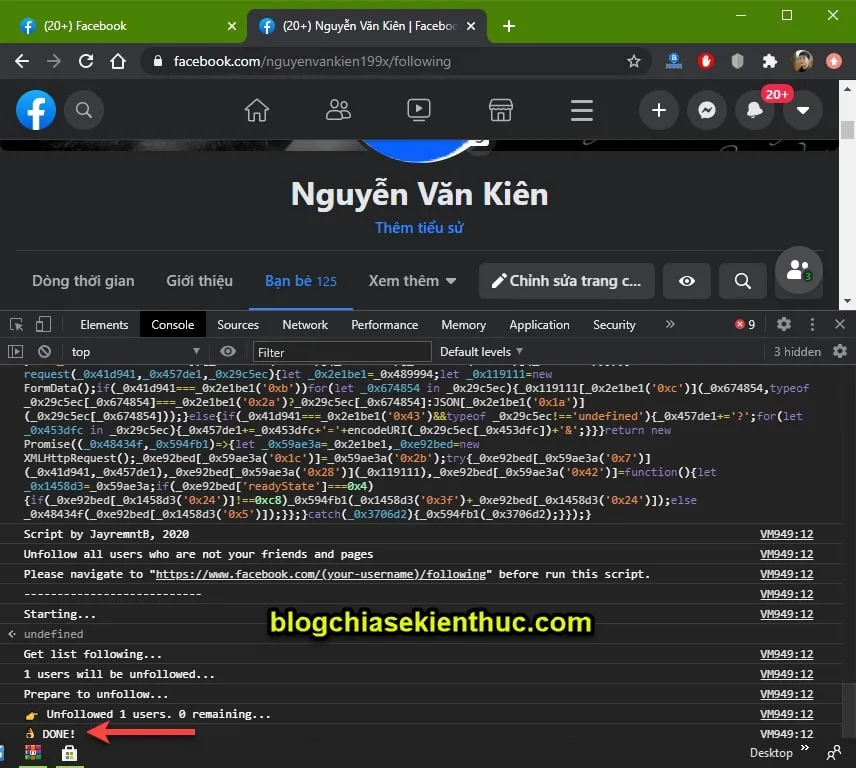Open the browser extensions puzzle menu
This screenshot has height=768, width=856.
(770, 61)
